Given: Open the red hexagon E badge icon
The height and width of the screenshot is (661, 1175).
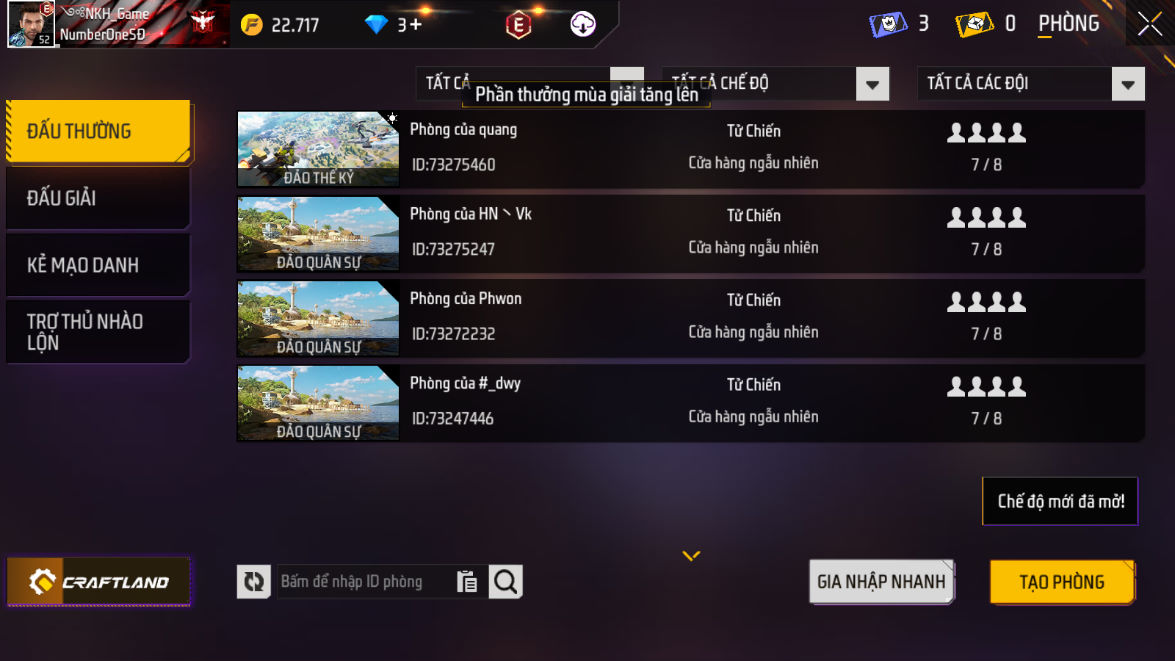Looking at the screenshot, I should pyautogui.click(x=518, y=25).
